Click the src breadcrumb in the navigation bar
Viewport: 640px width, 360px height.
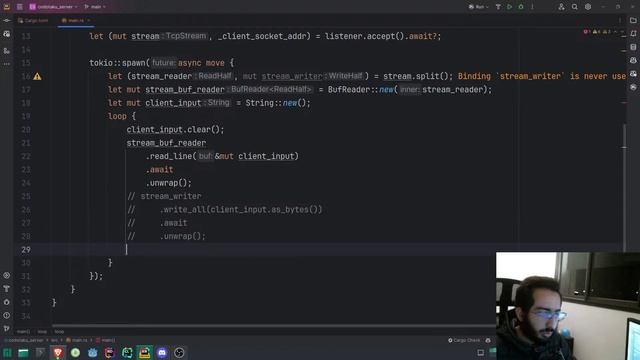tap(54, 340)
